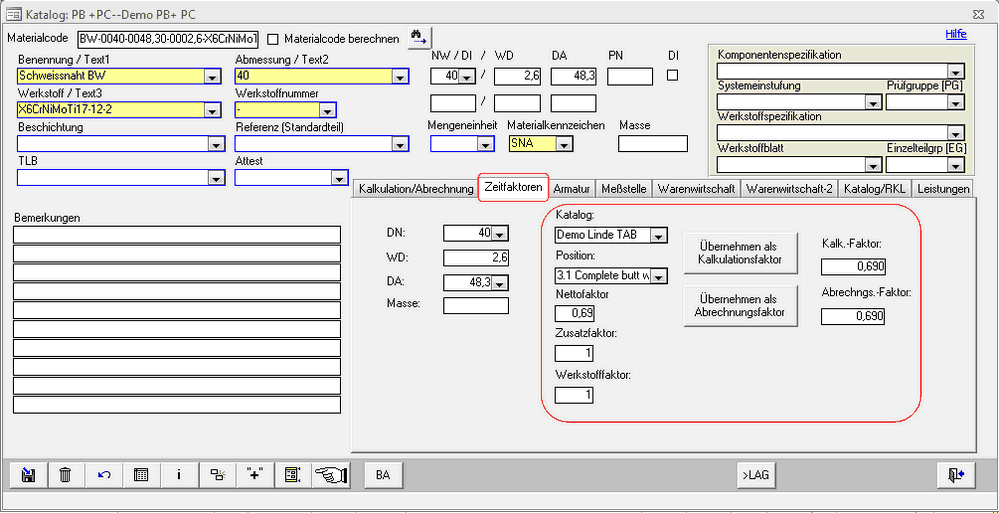Click the 'i' information icon
This screenshot has width=999, height=513.
pyautogui.click(x=179, y=475)
